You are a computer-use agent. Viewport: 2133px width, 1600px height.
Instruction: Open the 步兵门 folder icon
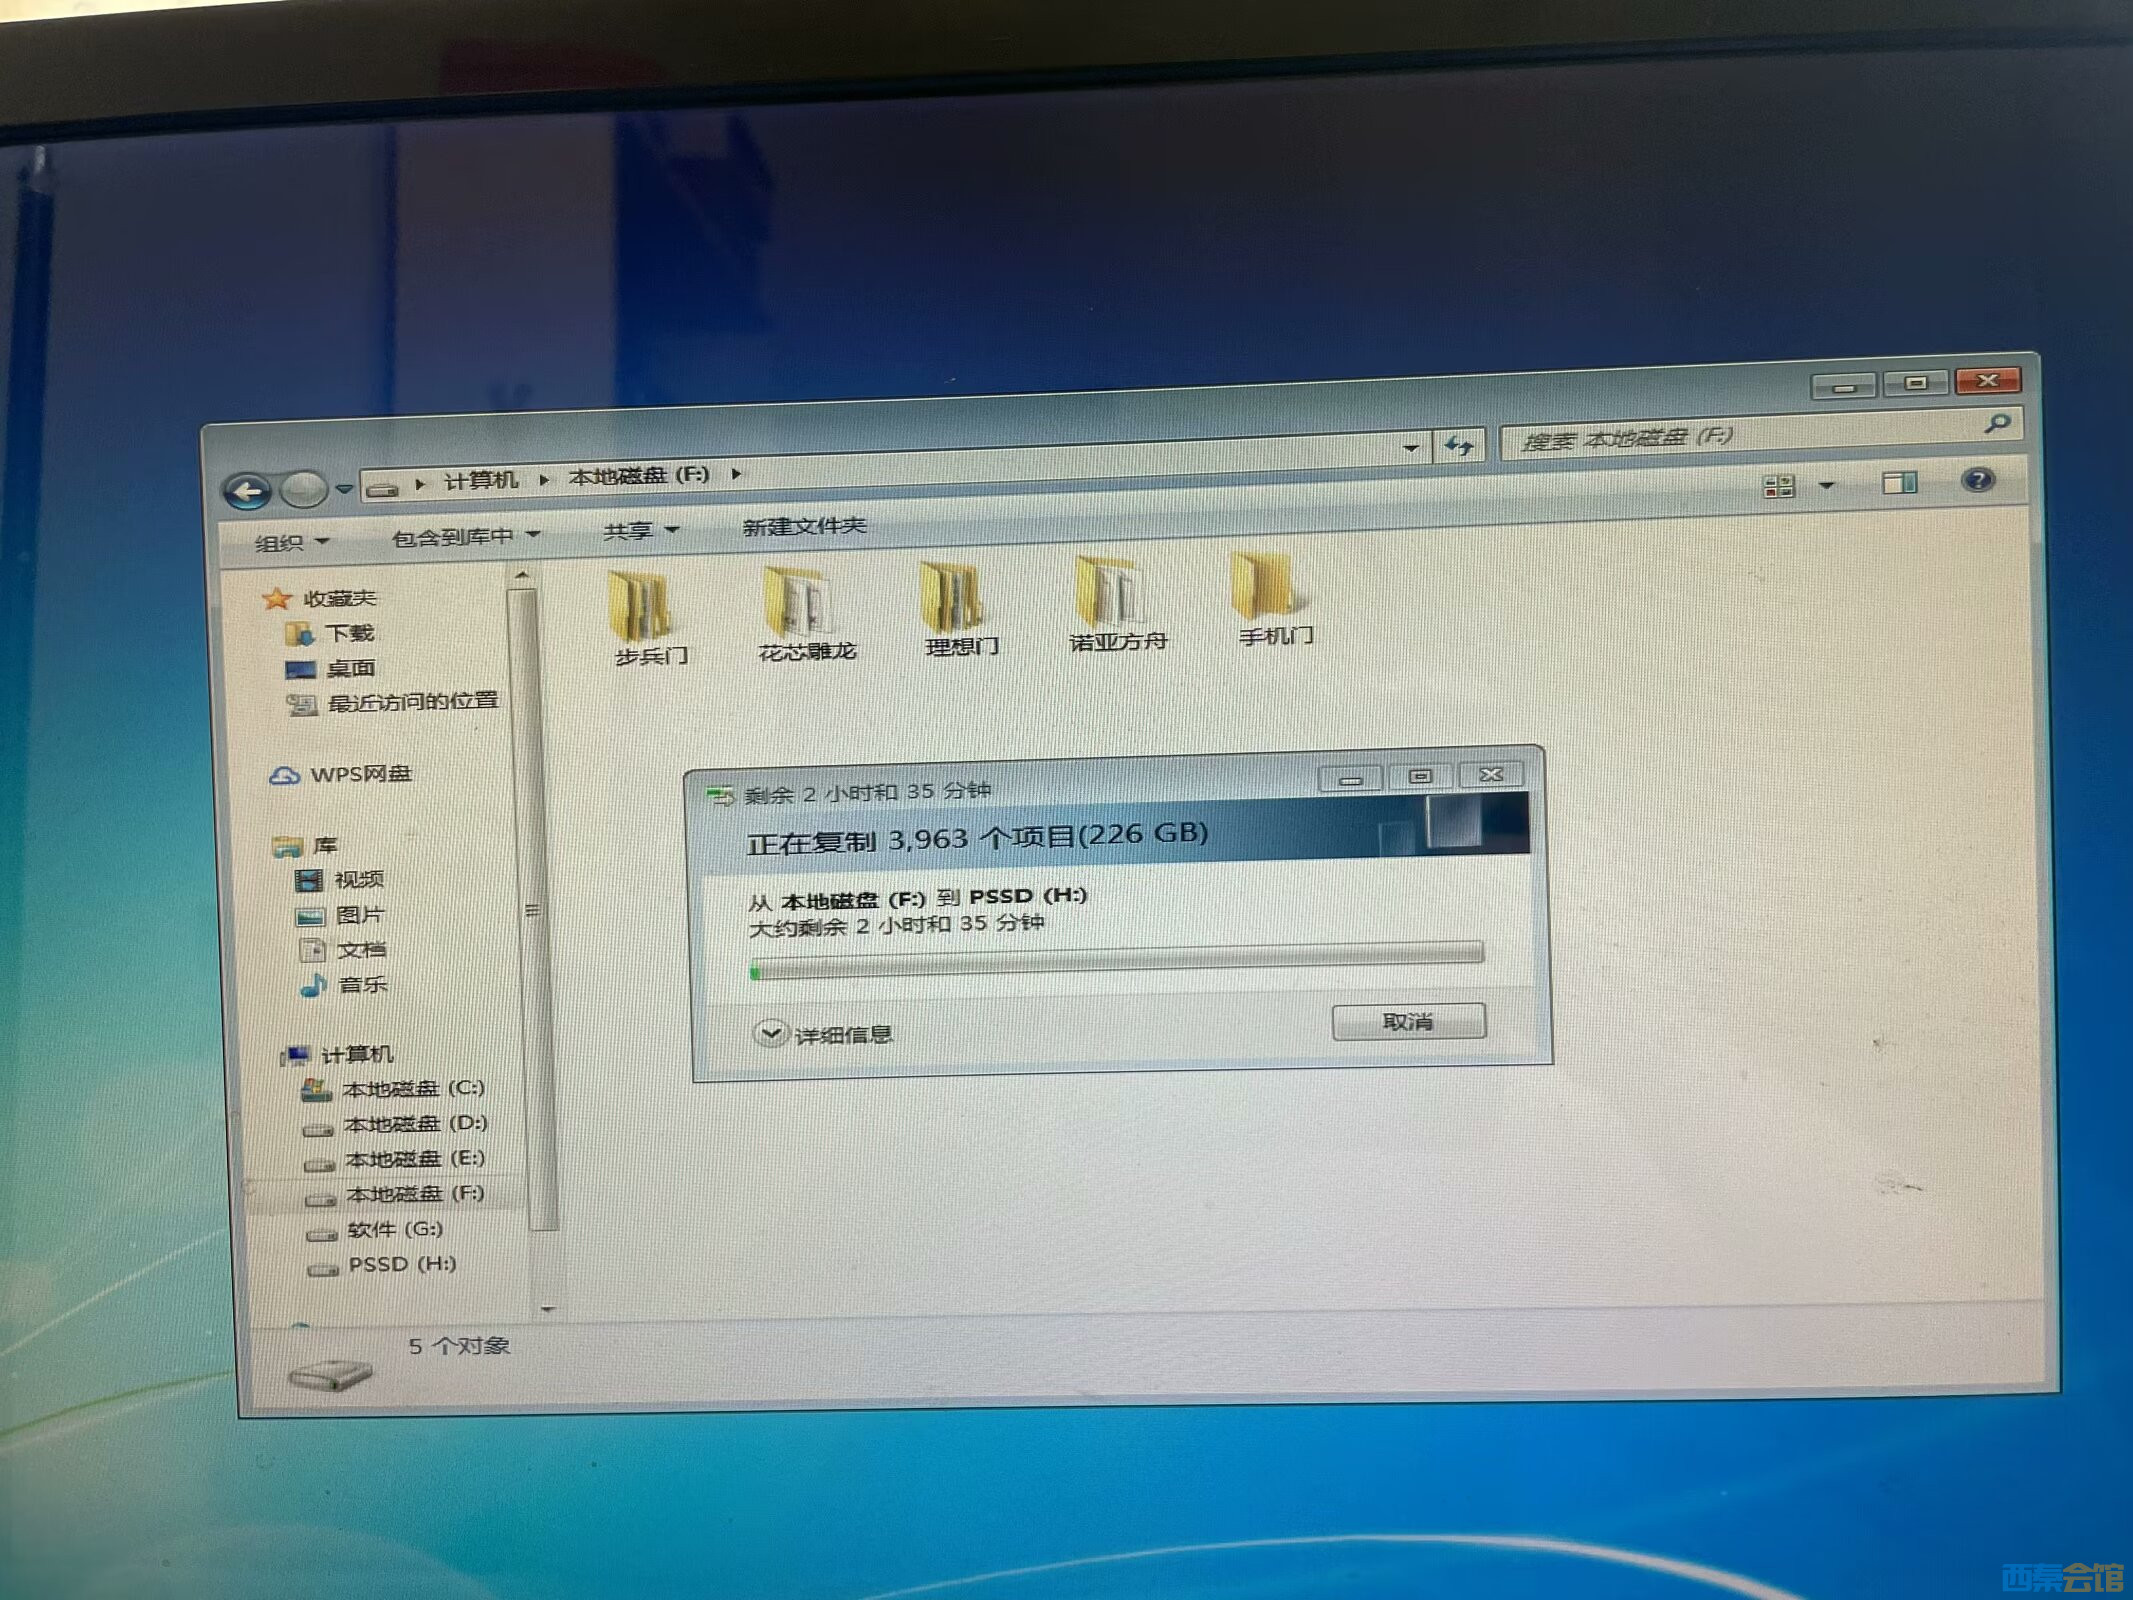click(x=641, y=607)
